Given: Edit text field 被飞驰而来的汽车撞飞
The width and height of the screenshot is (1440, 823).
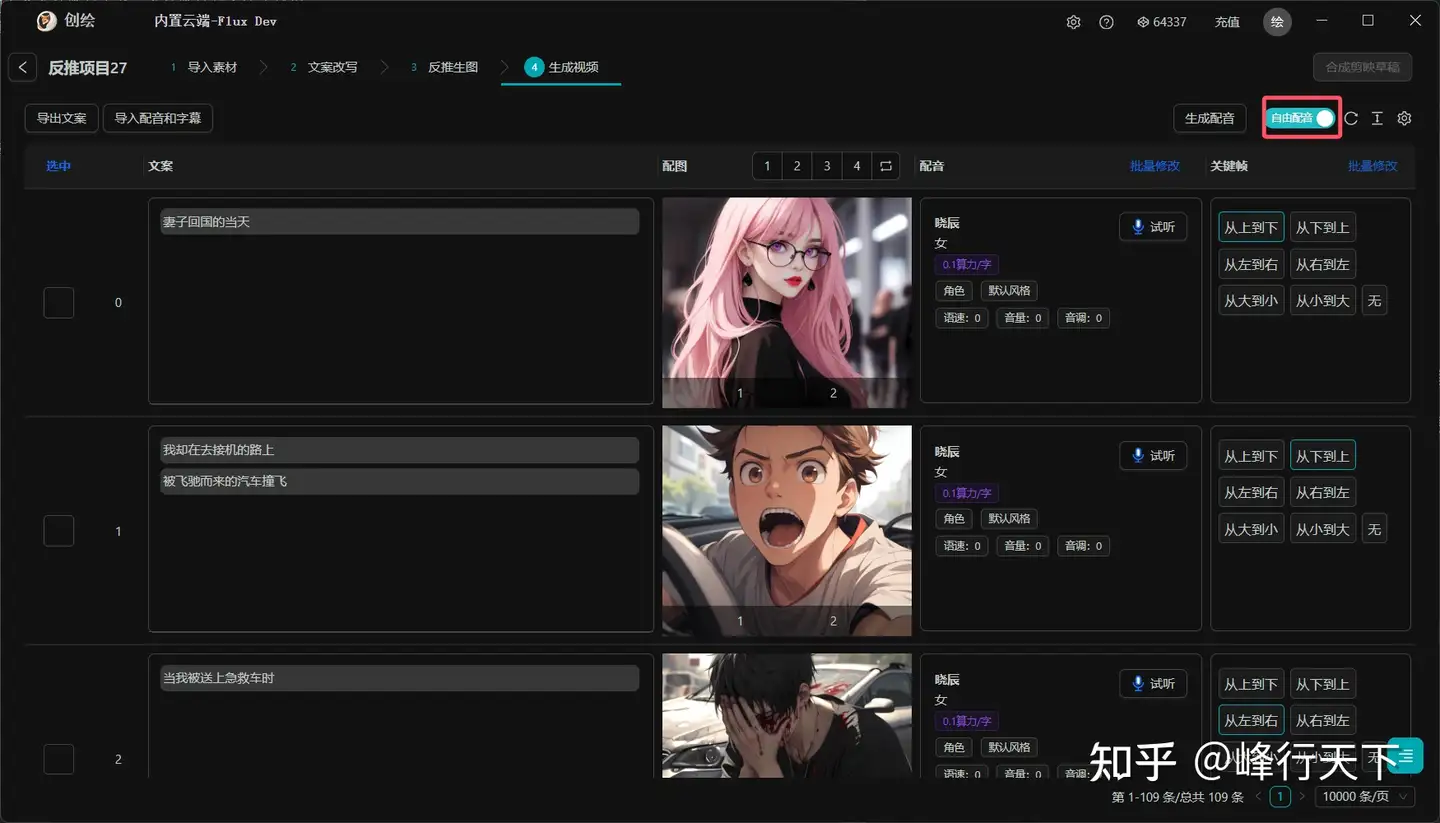Looking at the screenshot, I should [x=399, y=481].
